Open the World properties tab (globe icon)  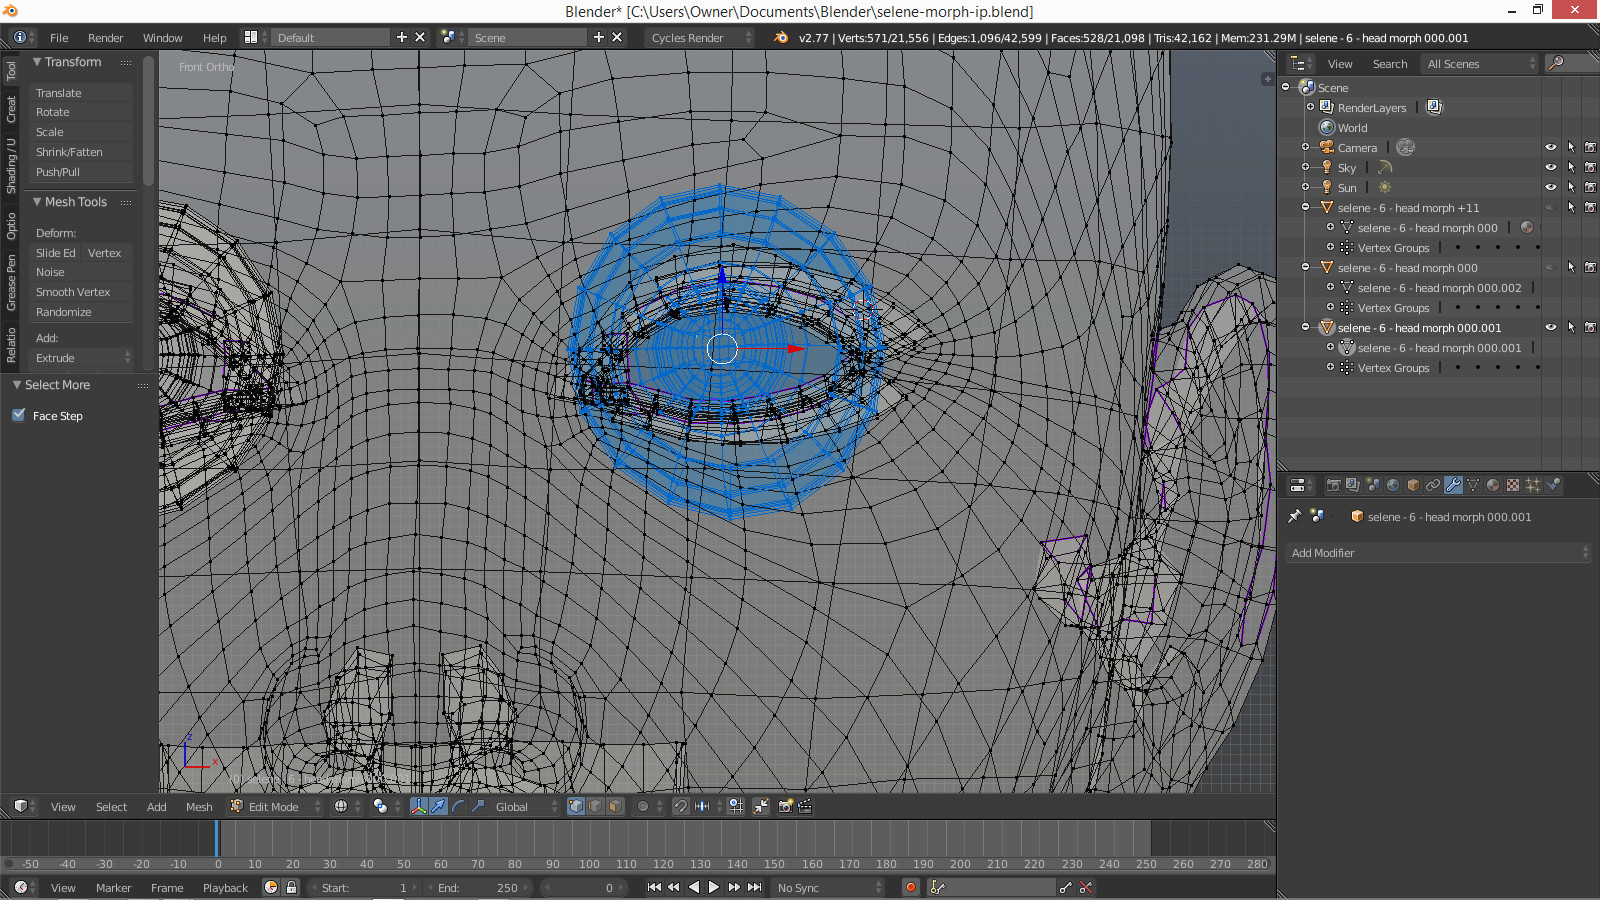(1393, 485)
